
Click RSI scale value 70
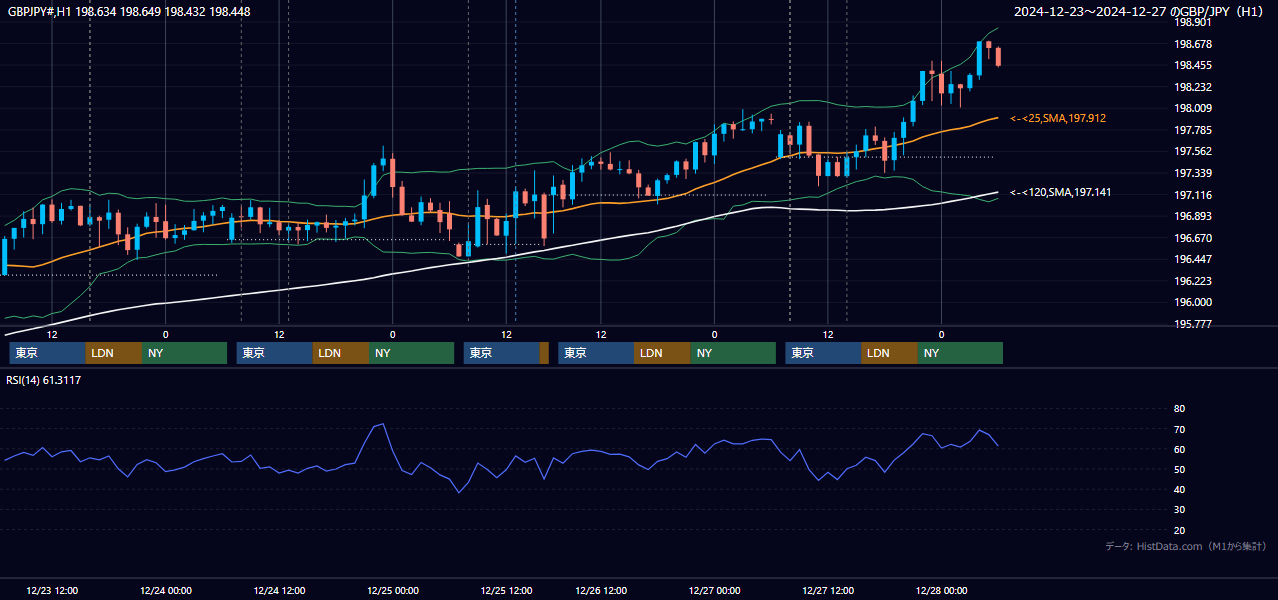(x=1179, y=429)
